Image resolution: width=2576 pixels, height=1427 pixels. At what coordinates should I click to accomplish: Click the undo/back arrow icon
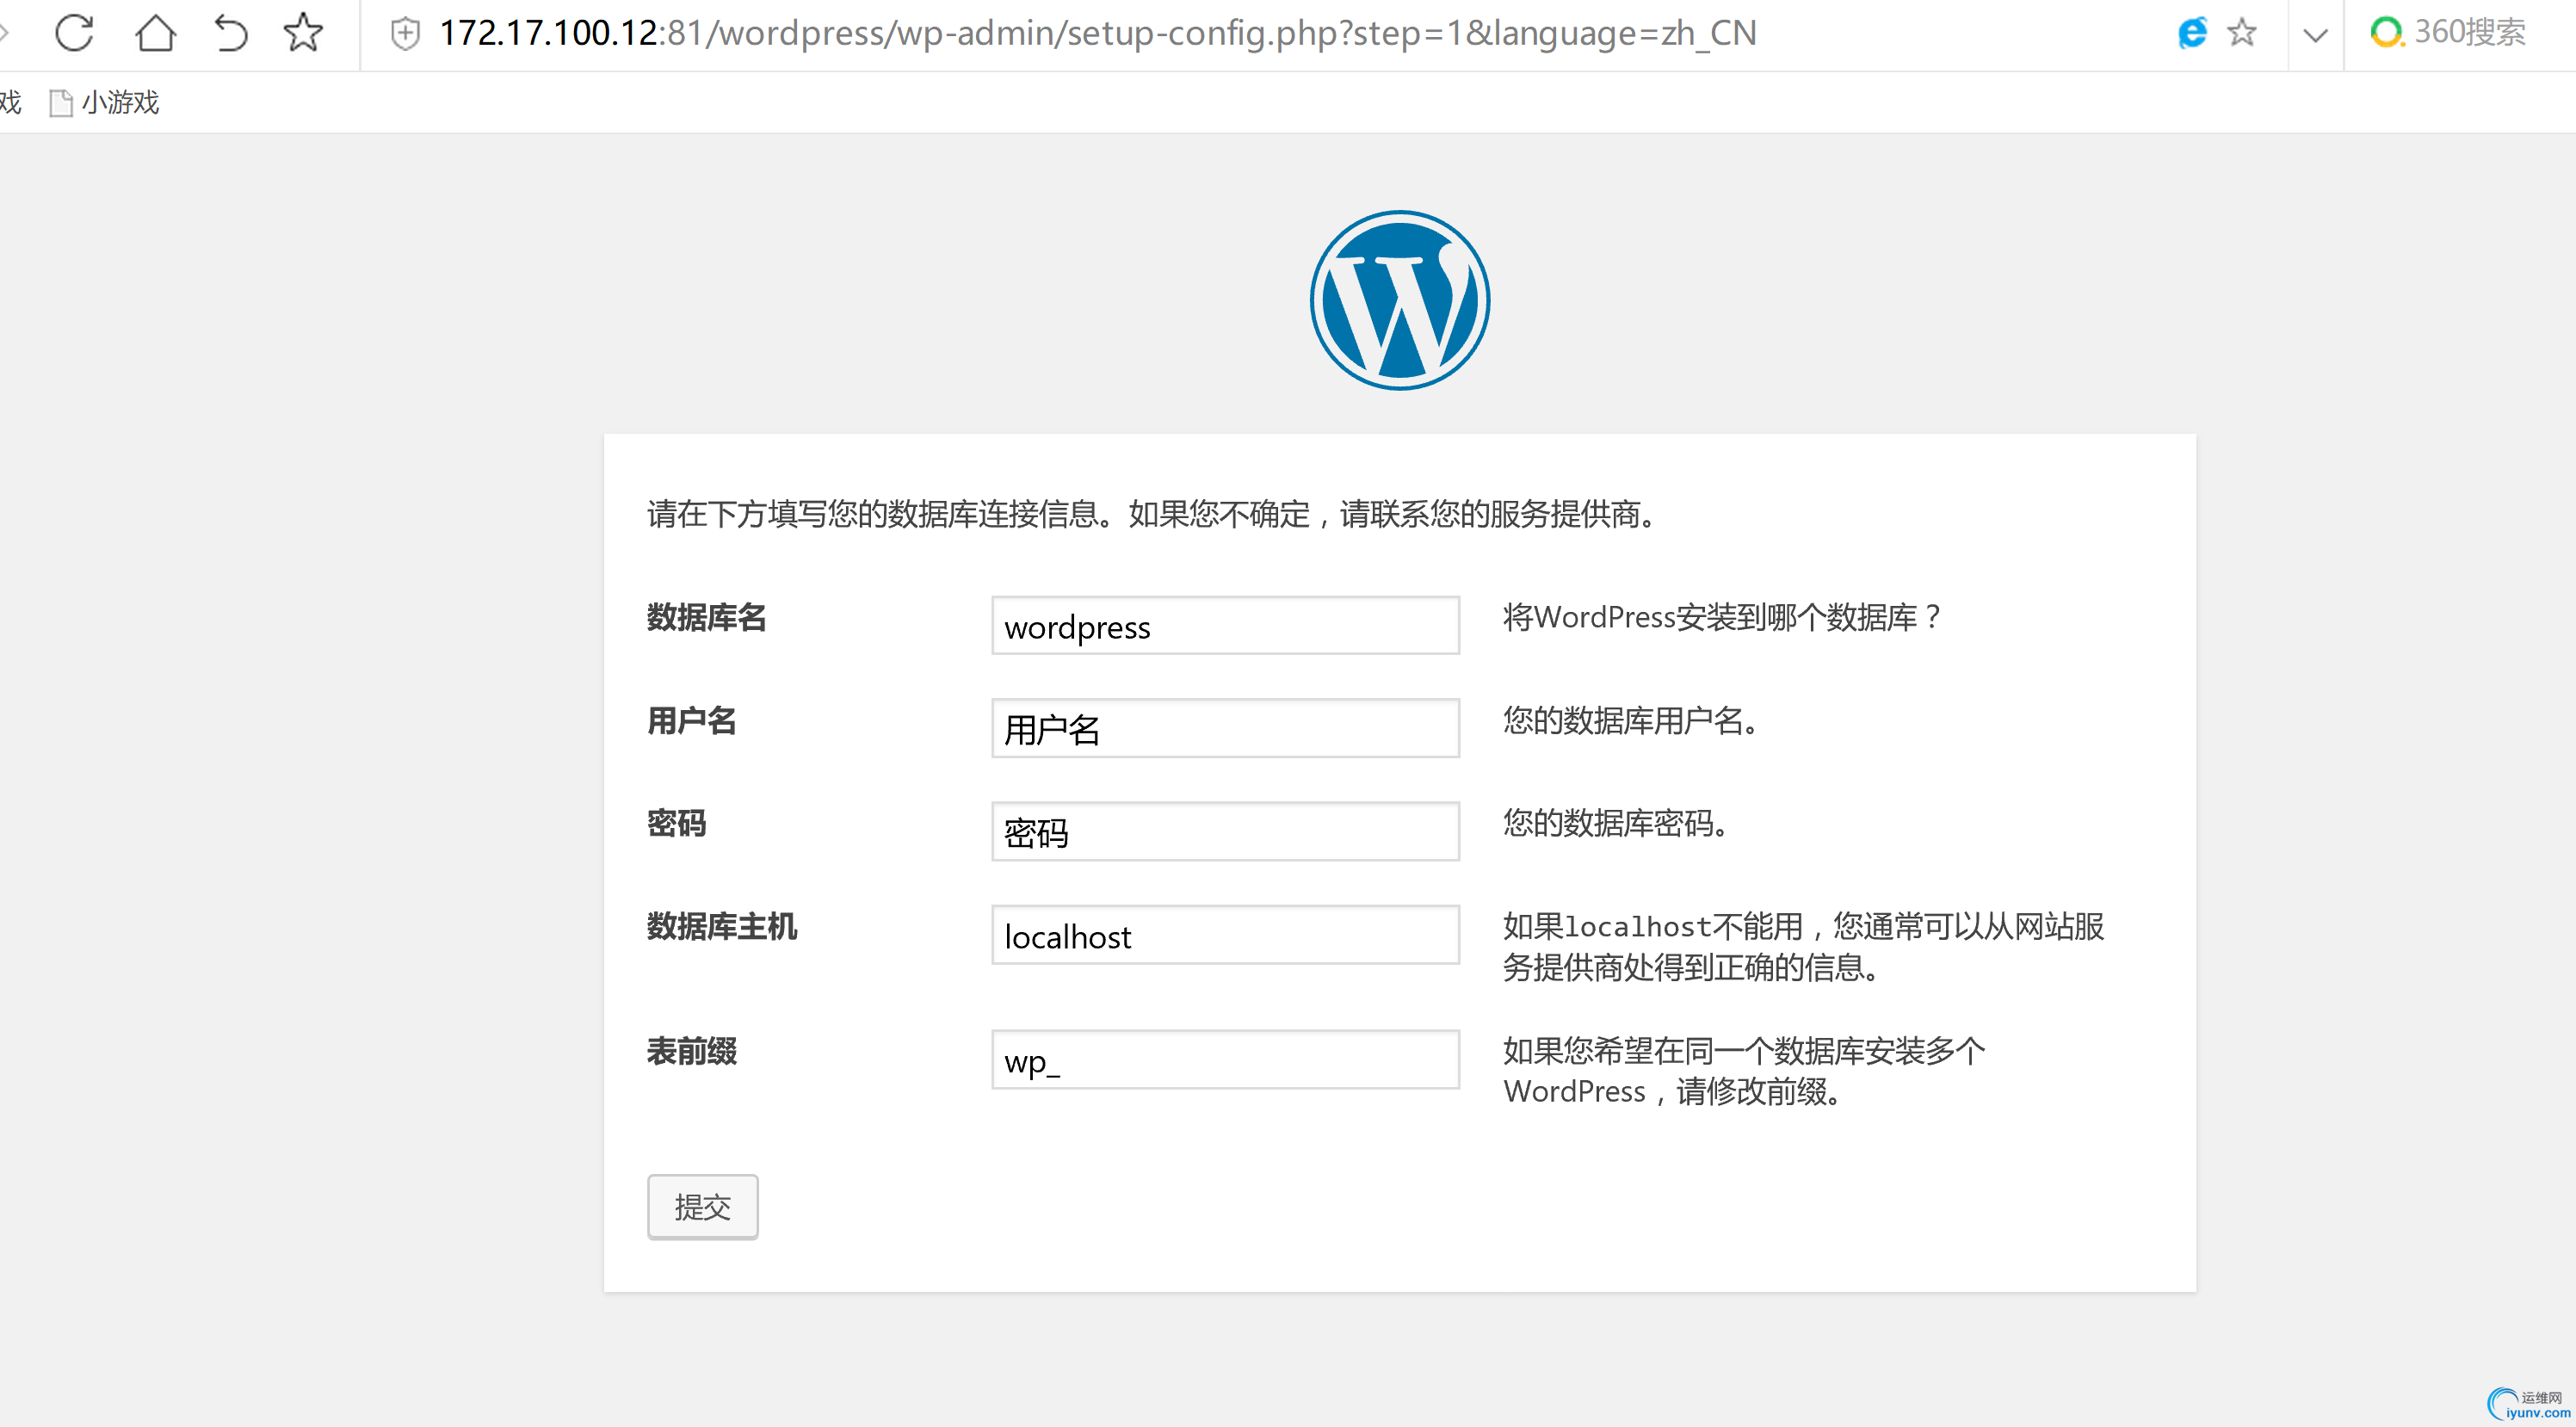(x=230, y=33)
